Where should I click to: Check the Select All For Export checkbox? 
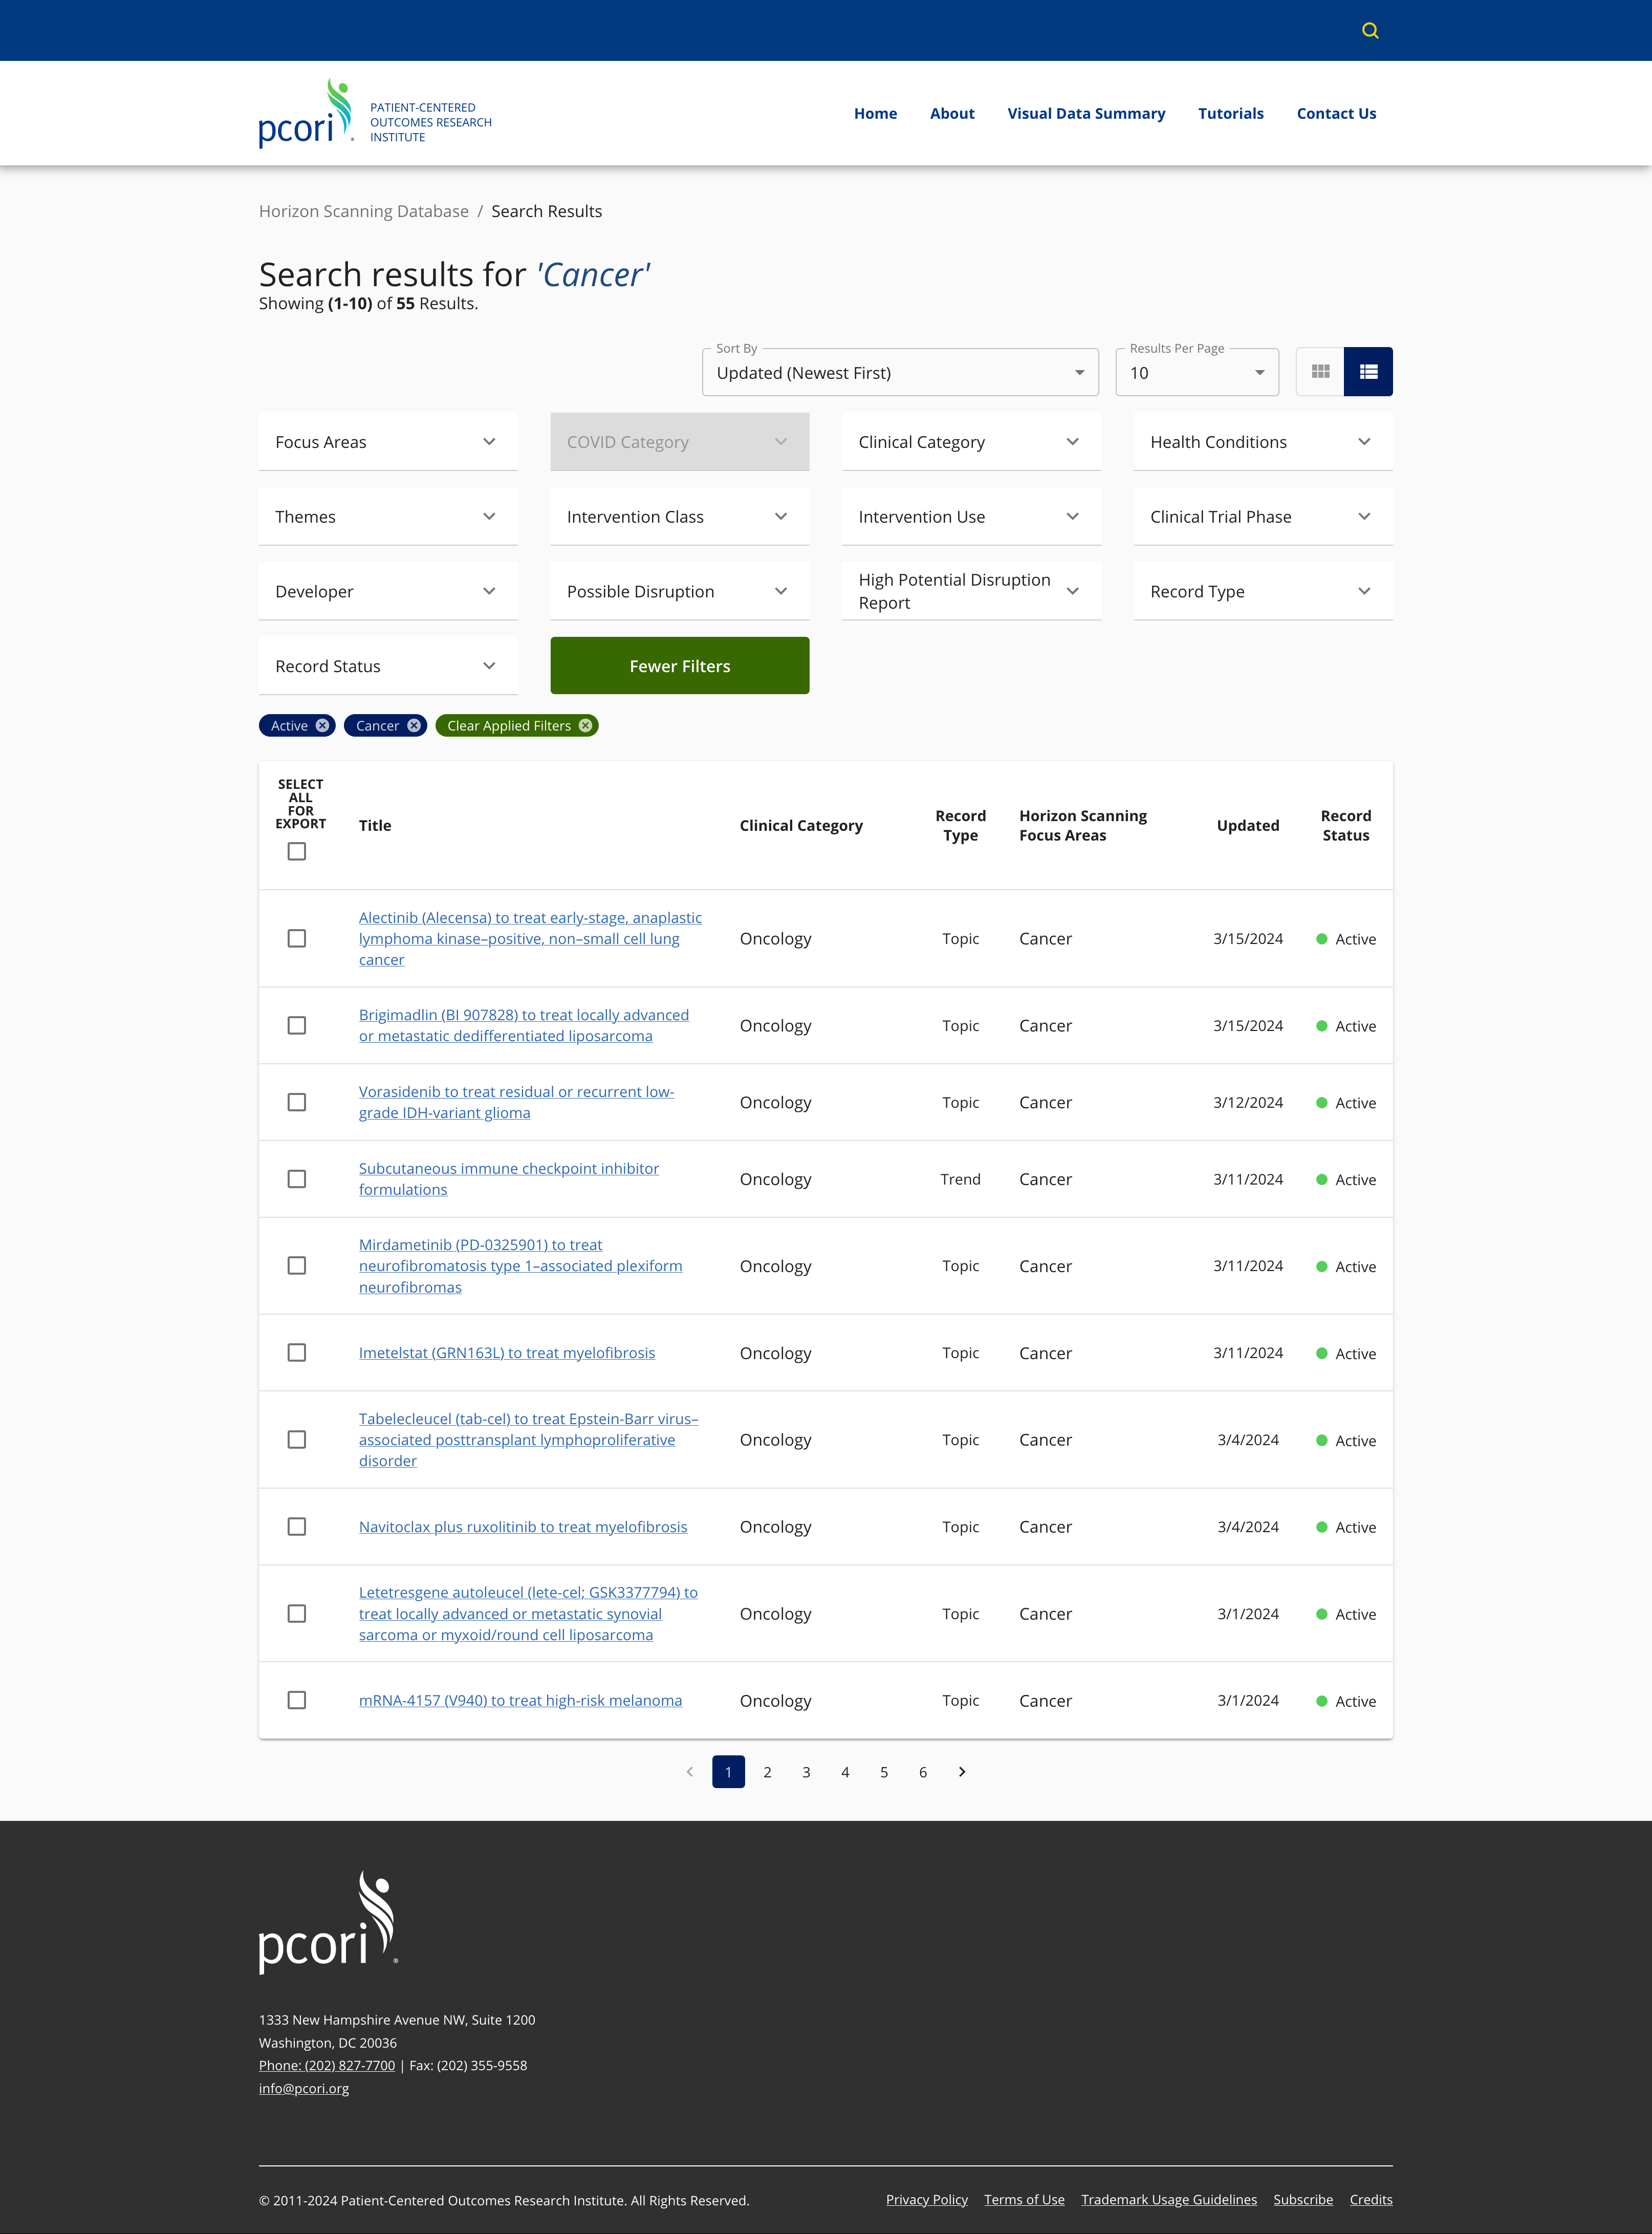(x=297, y=851)
